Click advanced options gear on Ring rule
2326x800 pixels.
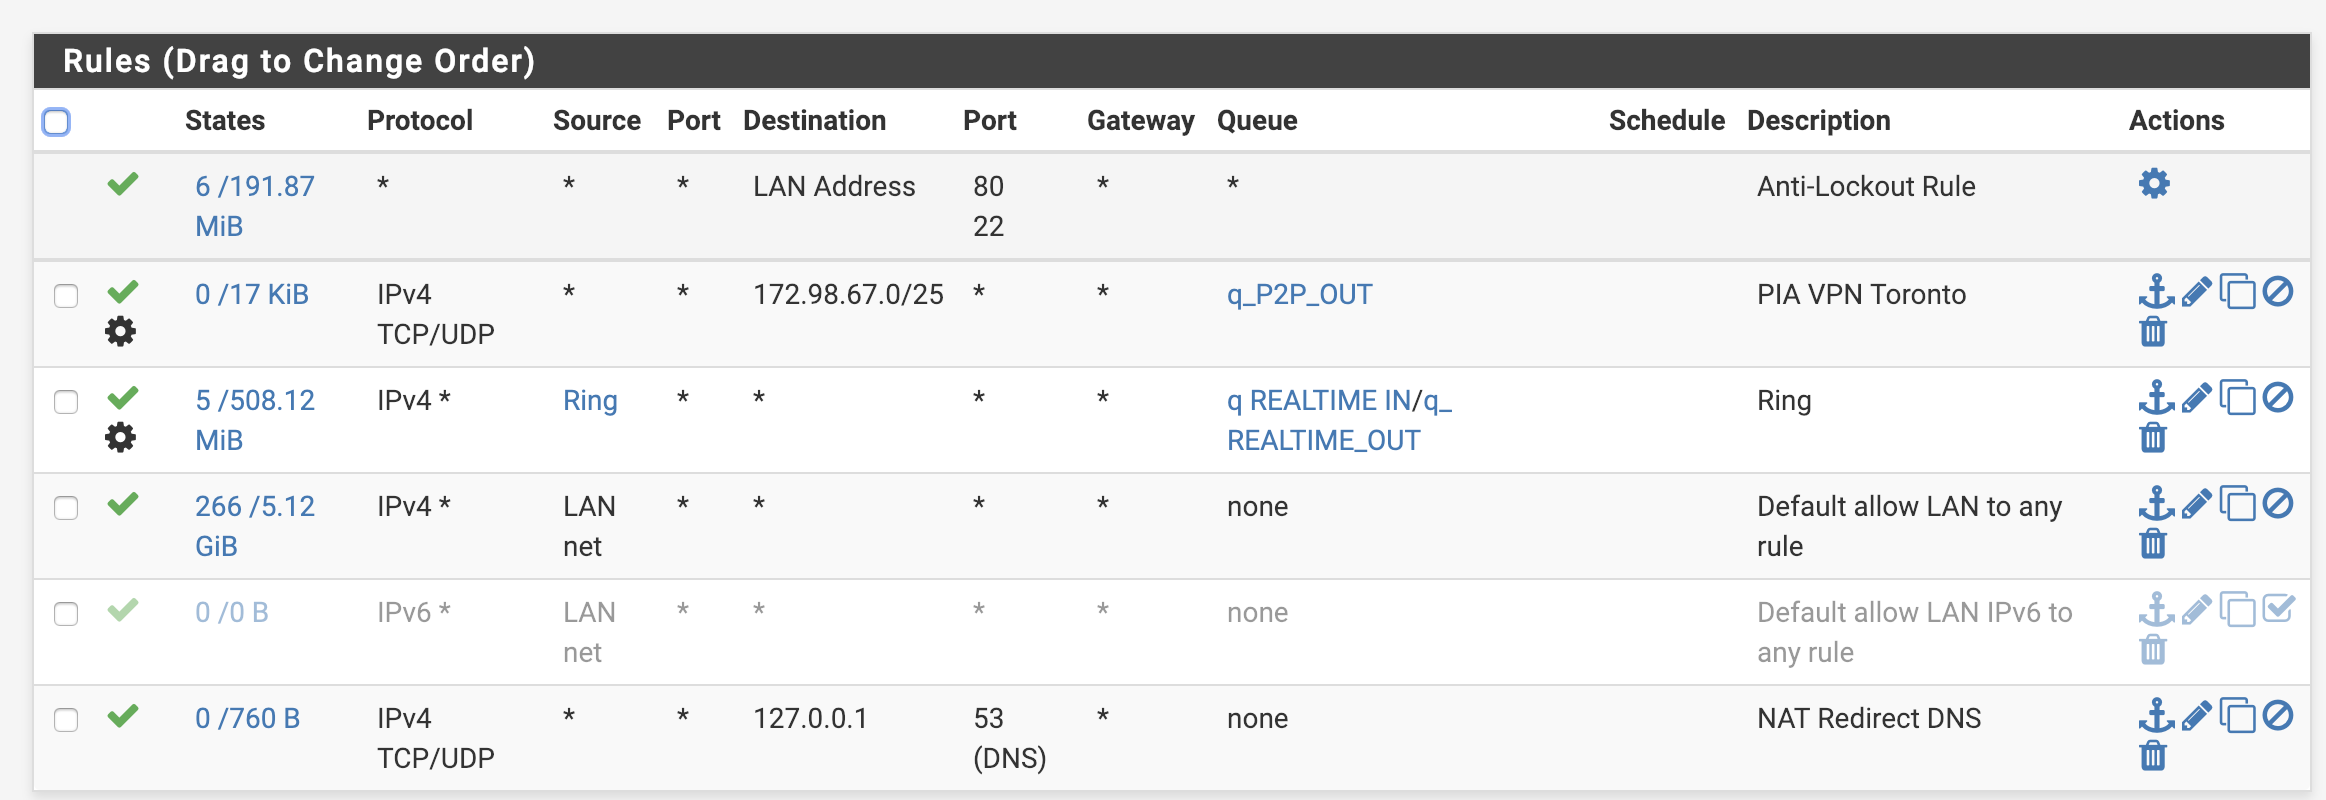pyautogui.click(x=121, y=437)
